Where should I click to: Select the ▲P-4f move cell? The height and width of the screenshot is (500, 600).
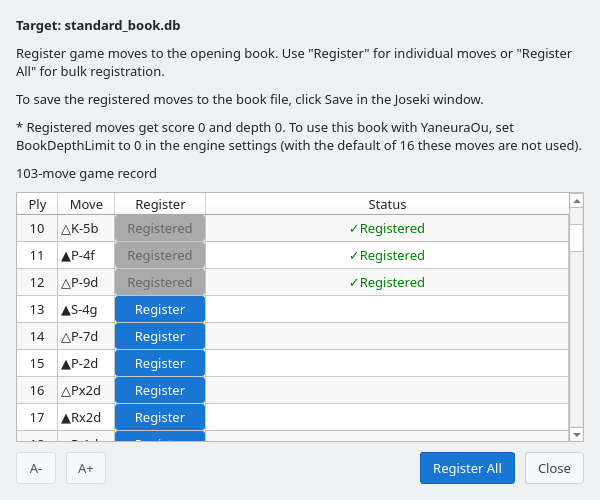coord(86,255)
